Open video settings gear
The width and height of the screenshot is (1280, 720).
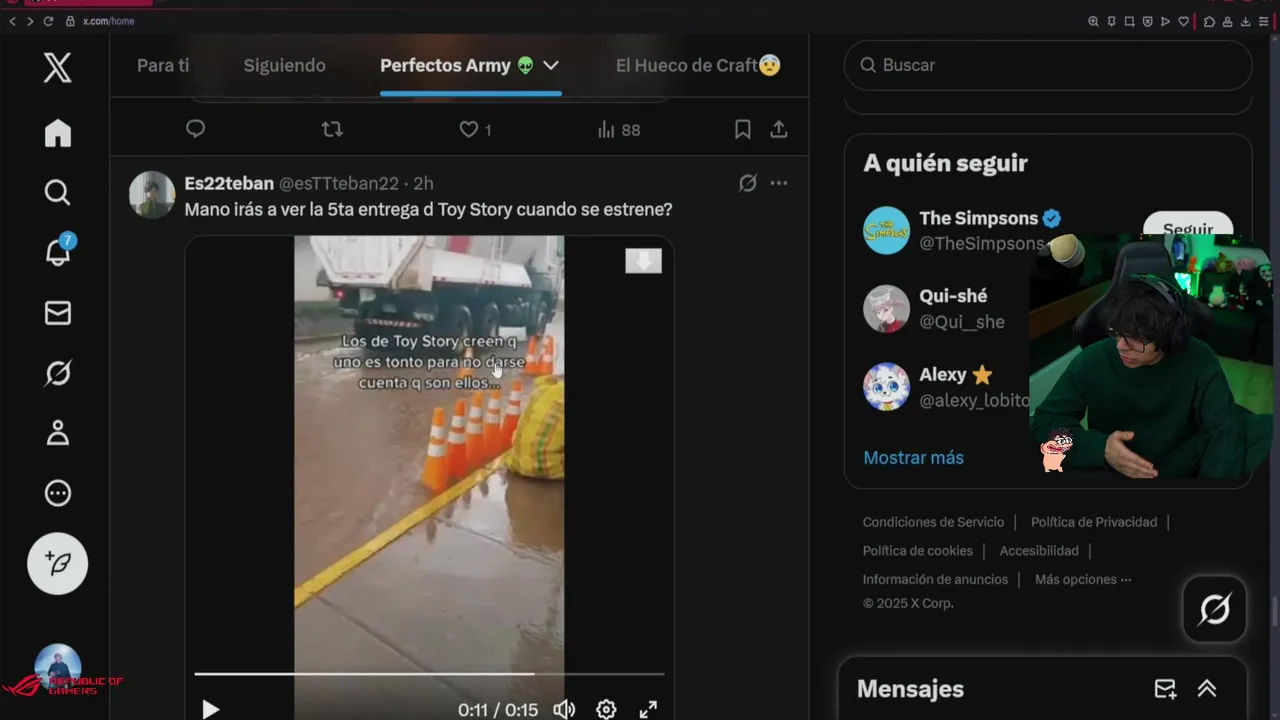pos(606,709)
